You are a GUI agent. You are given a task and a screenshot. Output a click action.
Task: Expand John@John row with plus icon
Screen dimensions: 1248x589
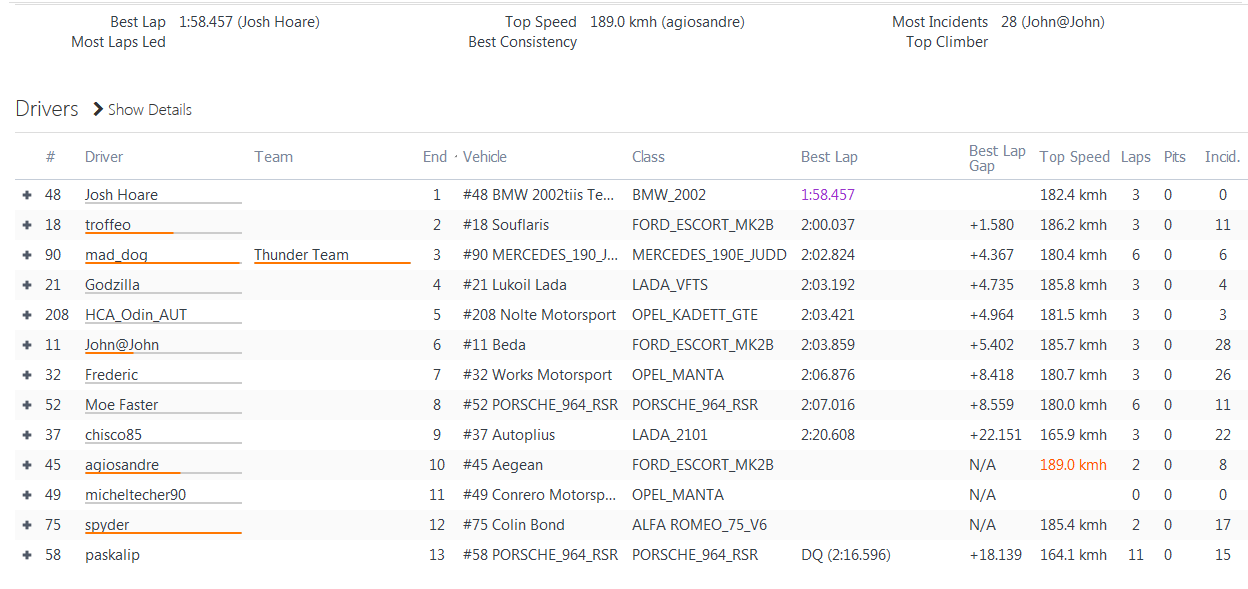click(27, 345)
